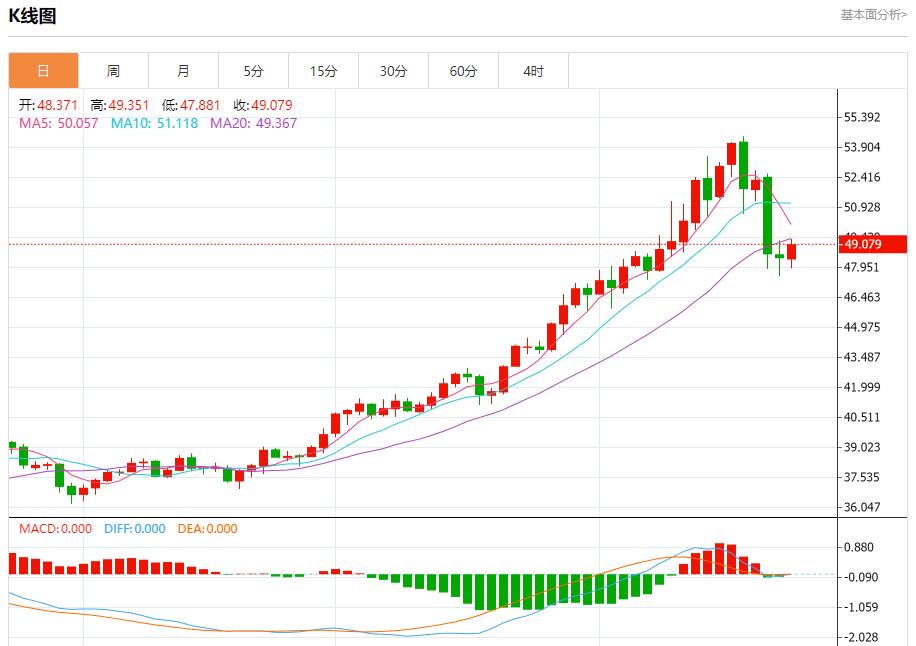Image resolution: width=916 pixels, height=646 pixels.
Task: Click the highlighted 日 daily tab
Action: tap(43, 70)
